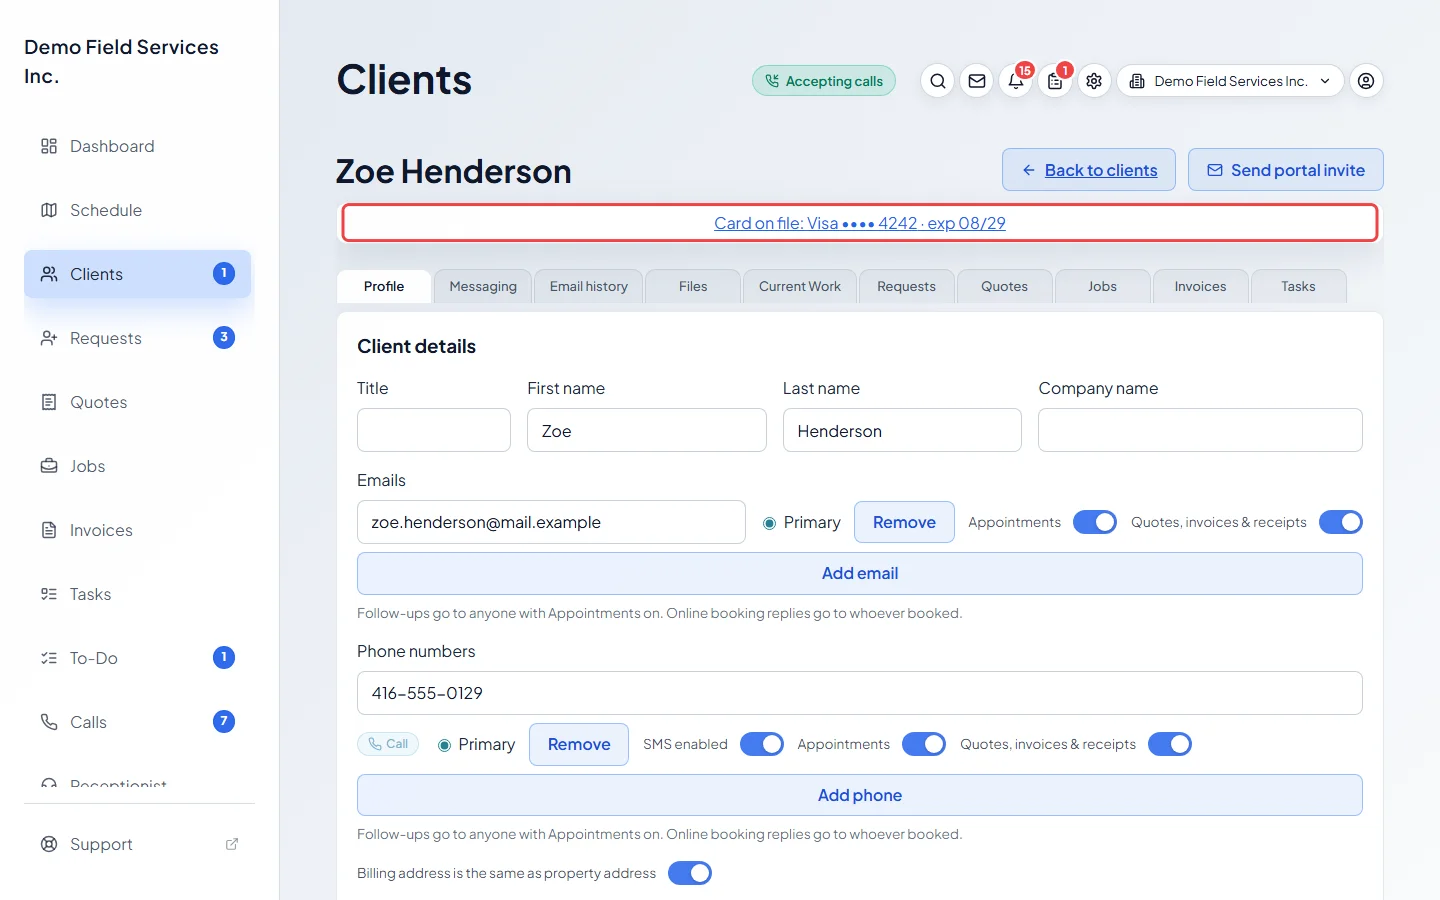Toggle billing address same as property switch
Viewport: 1440px width, 900px height.
click(690, 873)
